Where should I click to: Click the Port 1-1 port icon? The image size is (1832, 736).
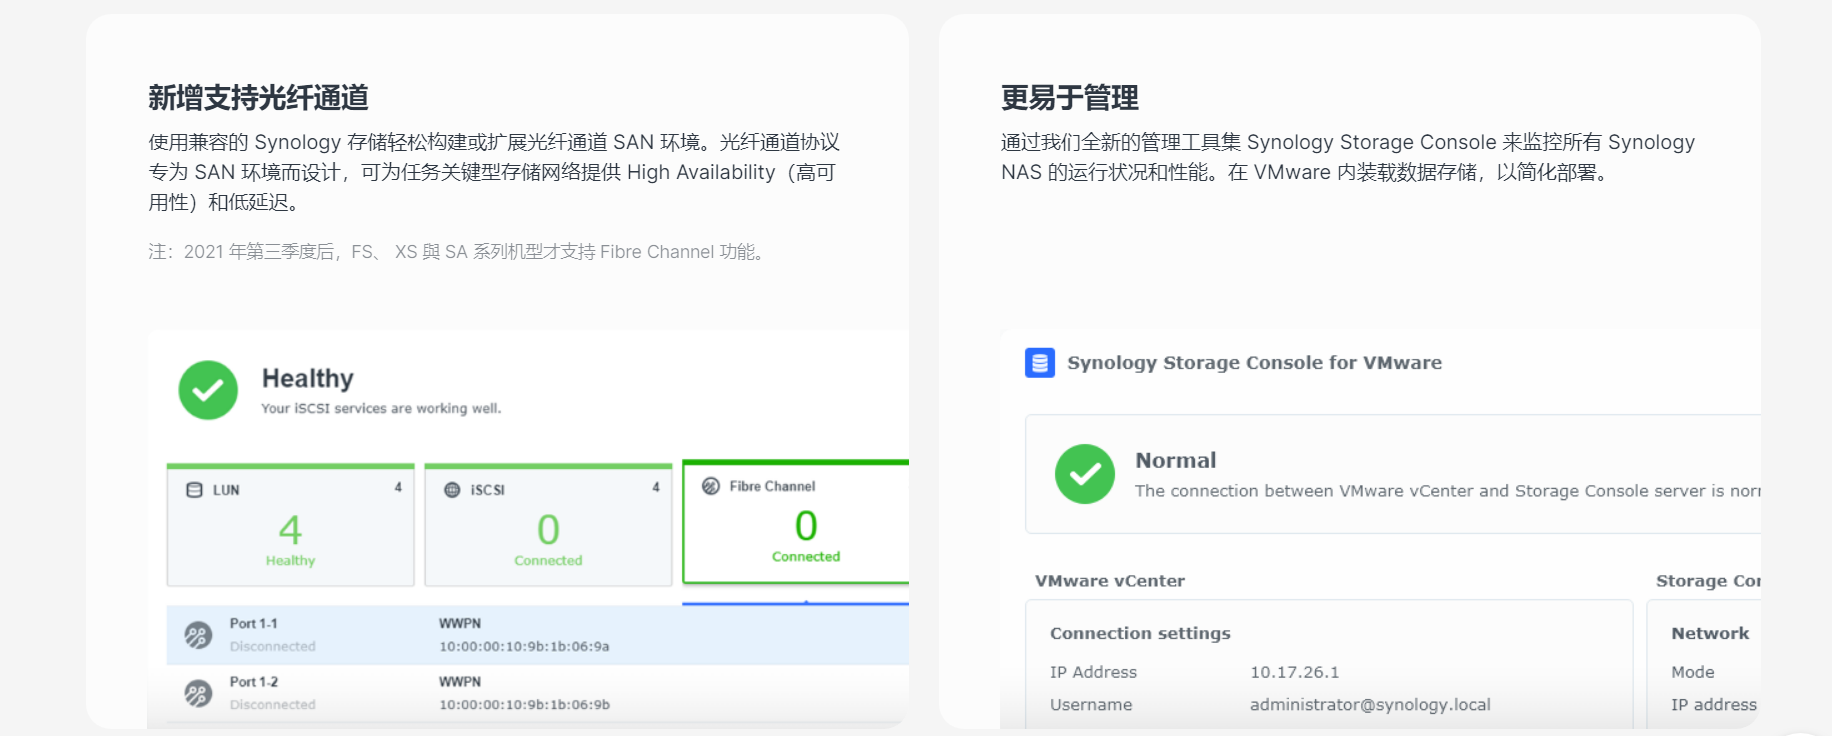coord(198,635)
